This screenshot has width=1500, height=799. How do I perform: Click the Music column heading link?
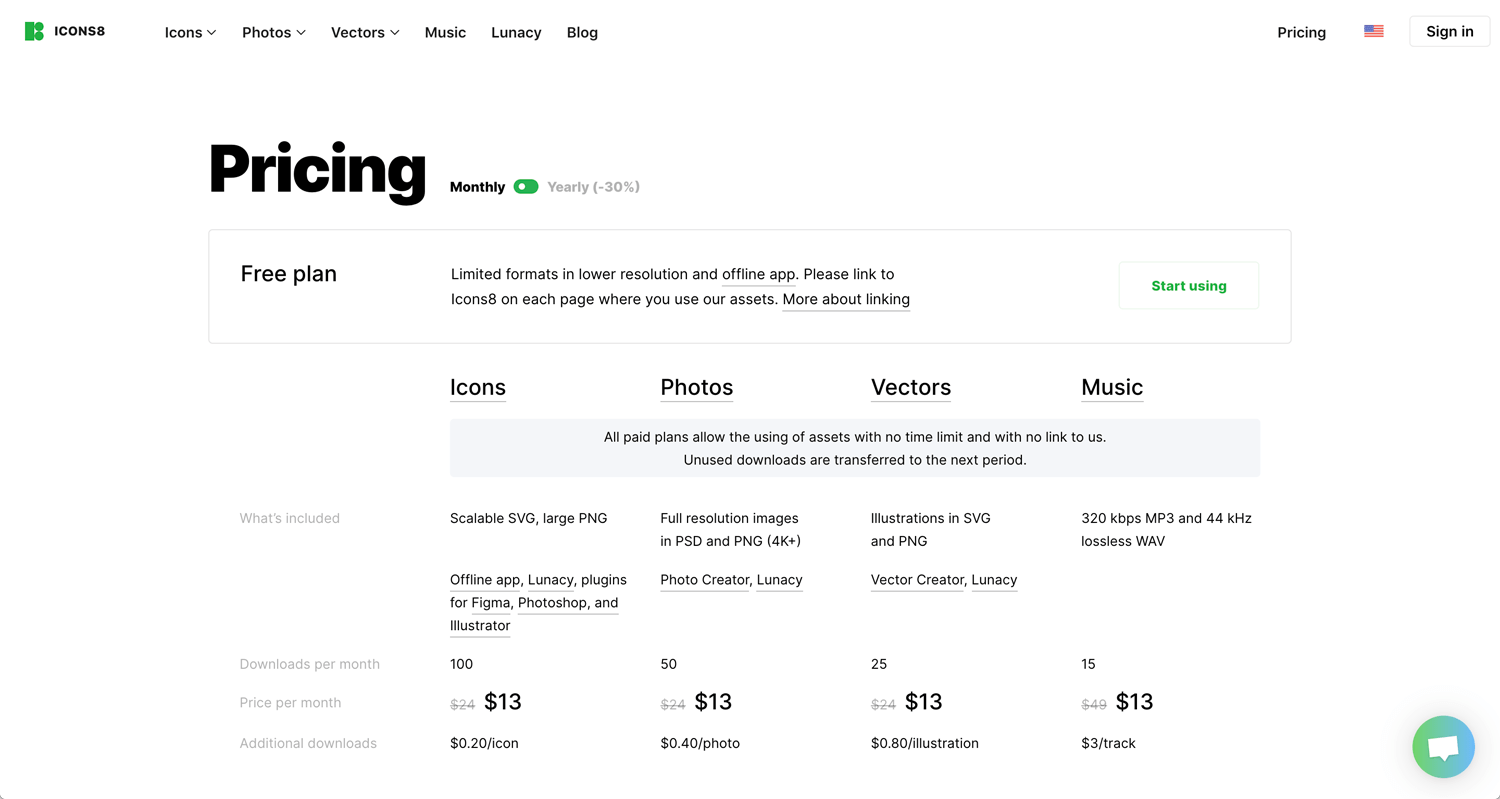1112,387
